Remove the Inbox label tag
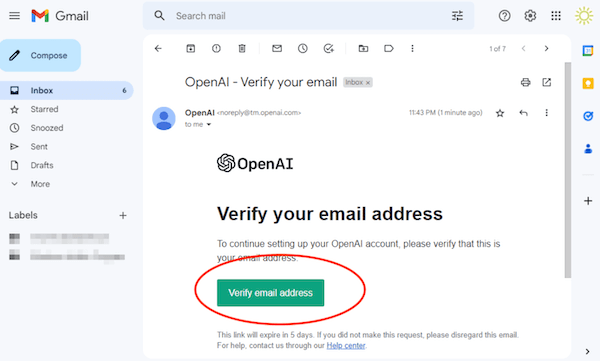The height and width of the screenshot is (361, 600). pos(368,83)
